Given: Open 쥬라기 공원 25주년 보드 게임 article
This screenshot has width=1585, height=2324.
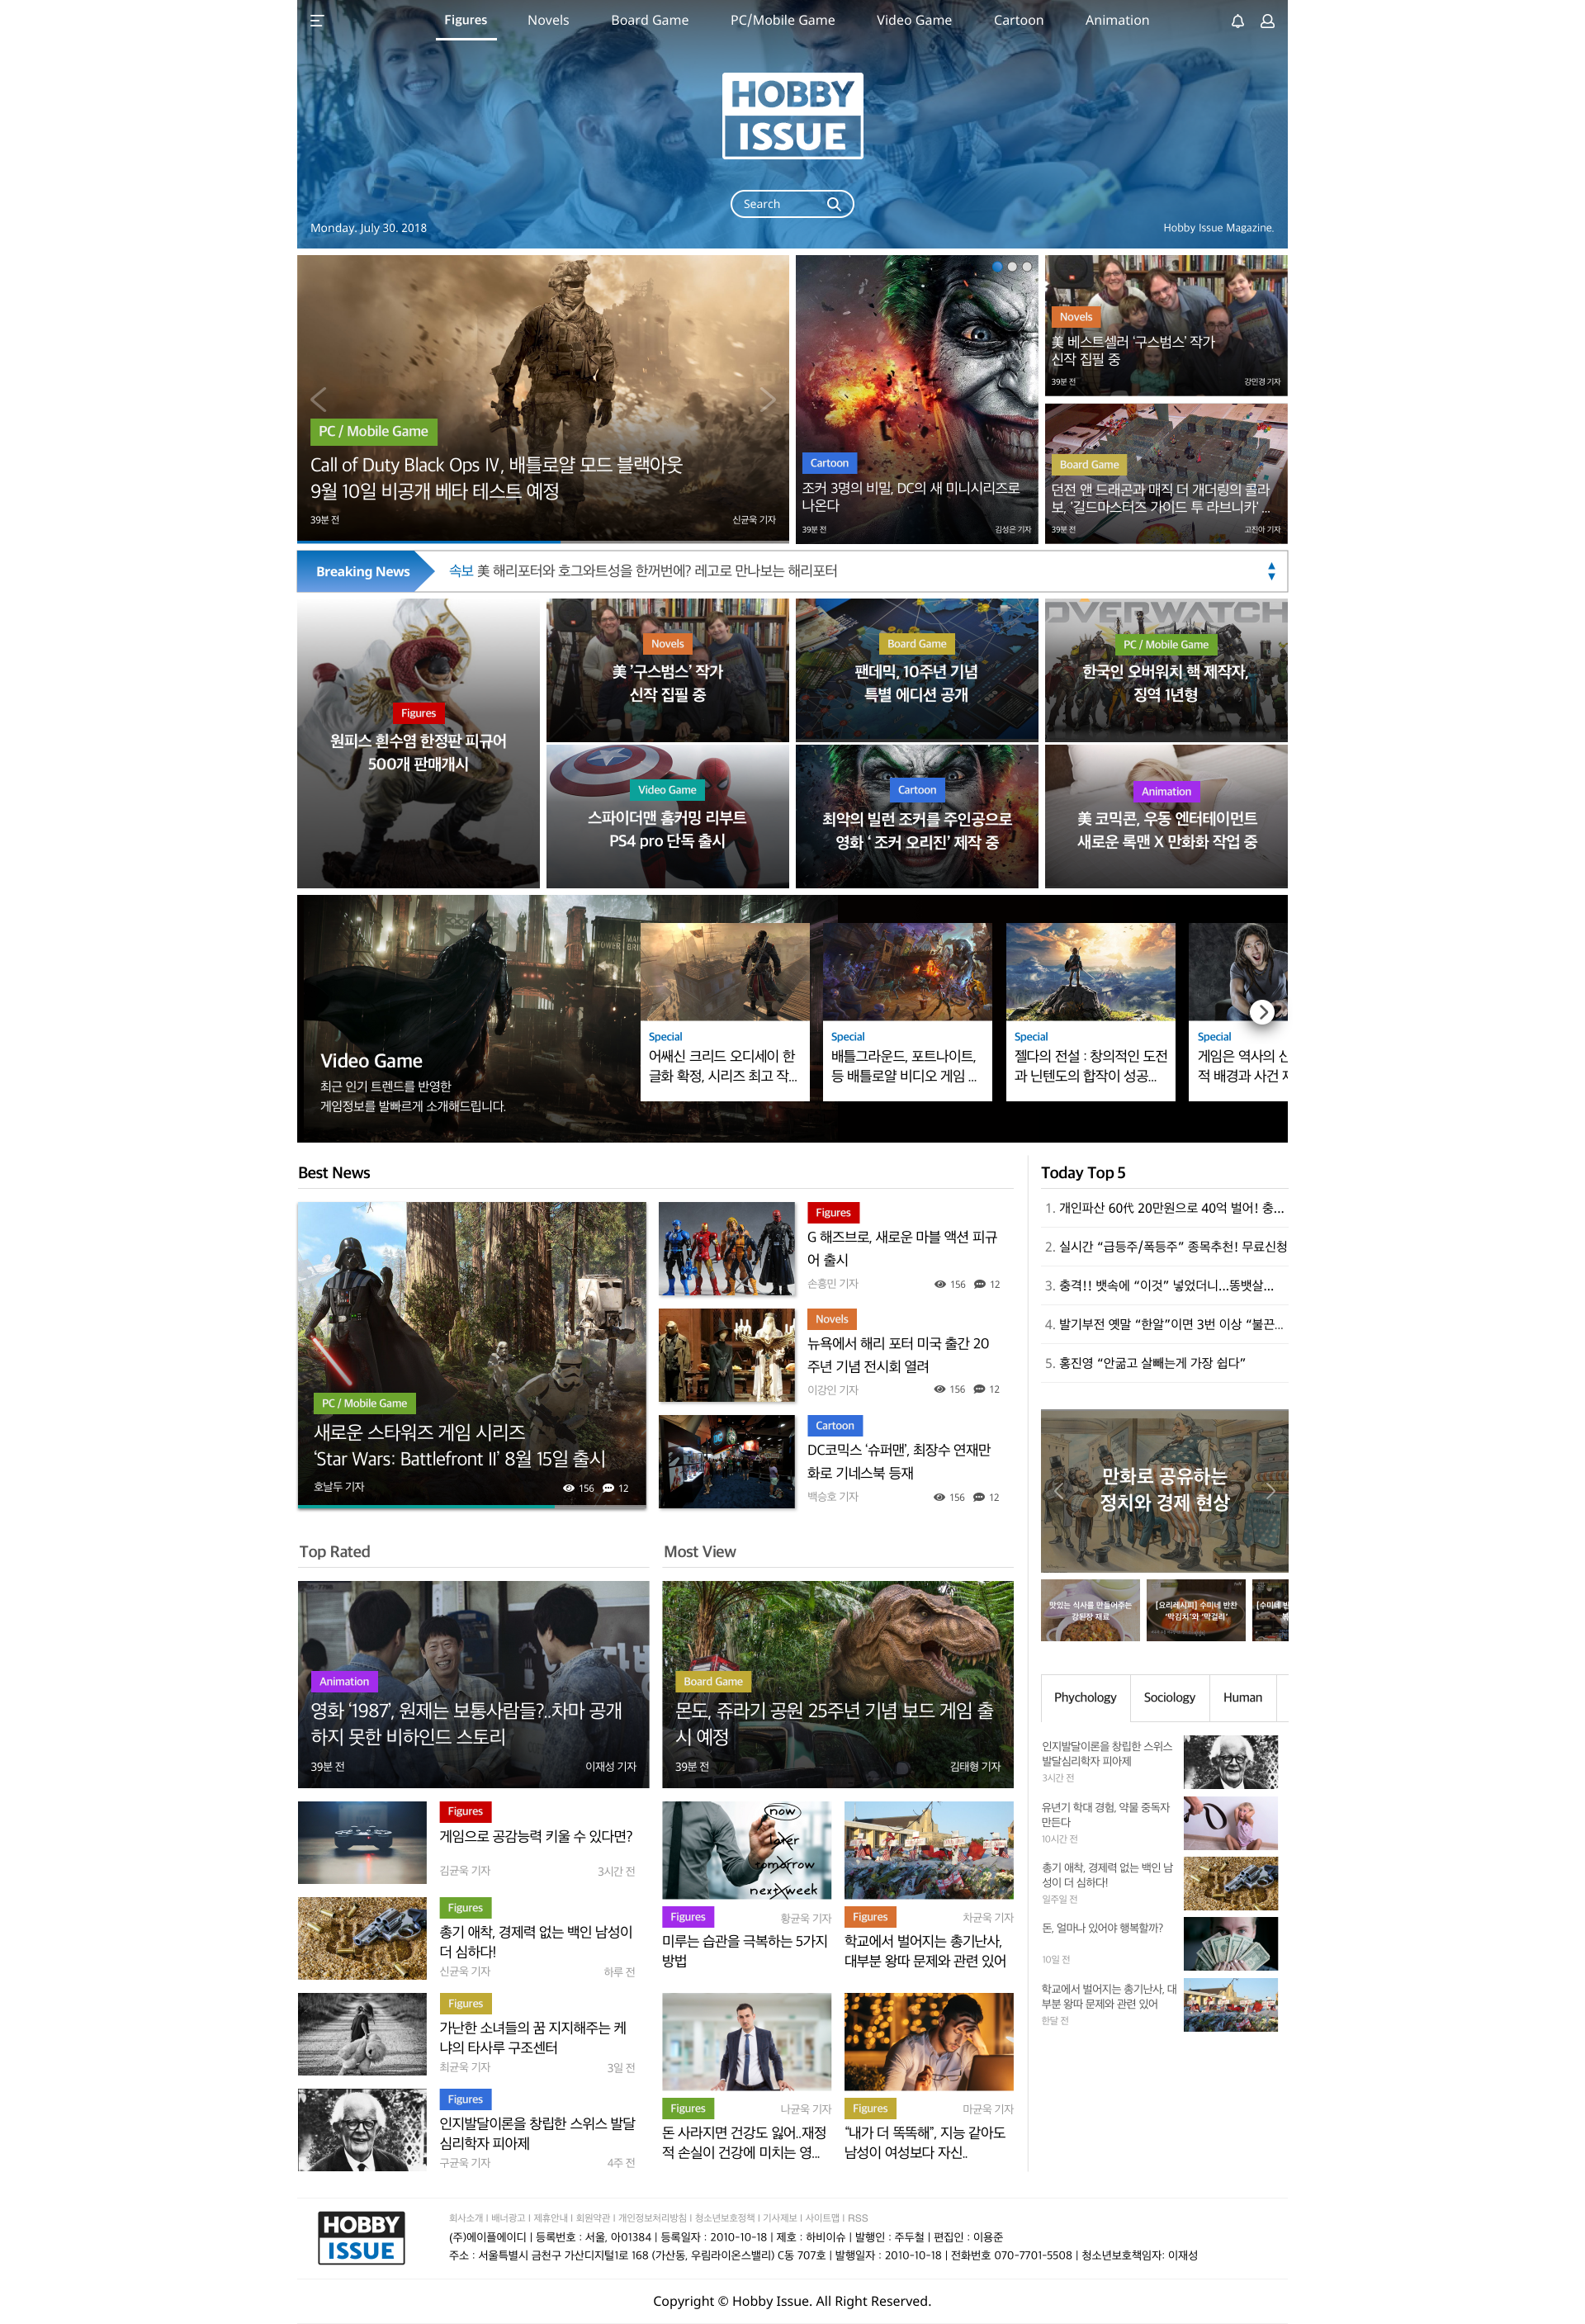Looking at the screenshot, I should click(838, 1685).
